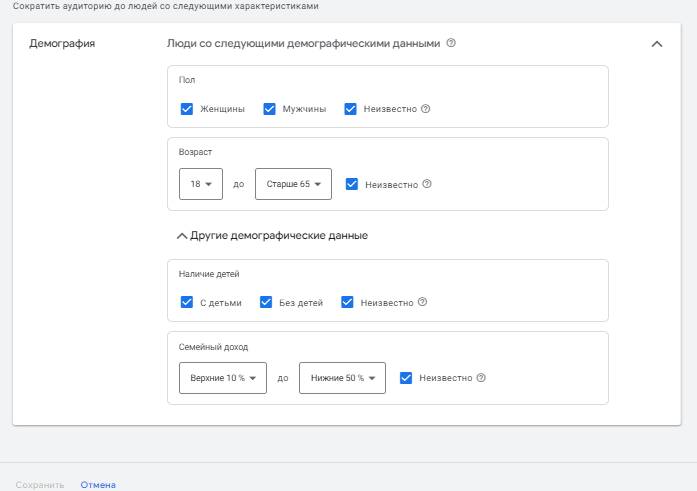Toggle household income Неизвестно checkbox
Image resolution: width=697 pixels, height=491 pixels.
coord(406,378)
